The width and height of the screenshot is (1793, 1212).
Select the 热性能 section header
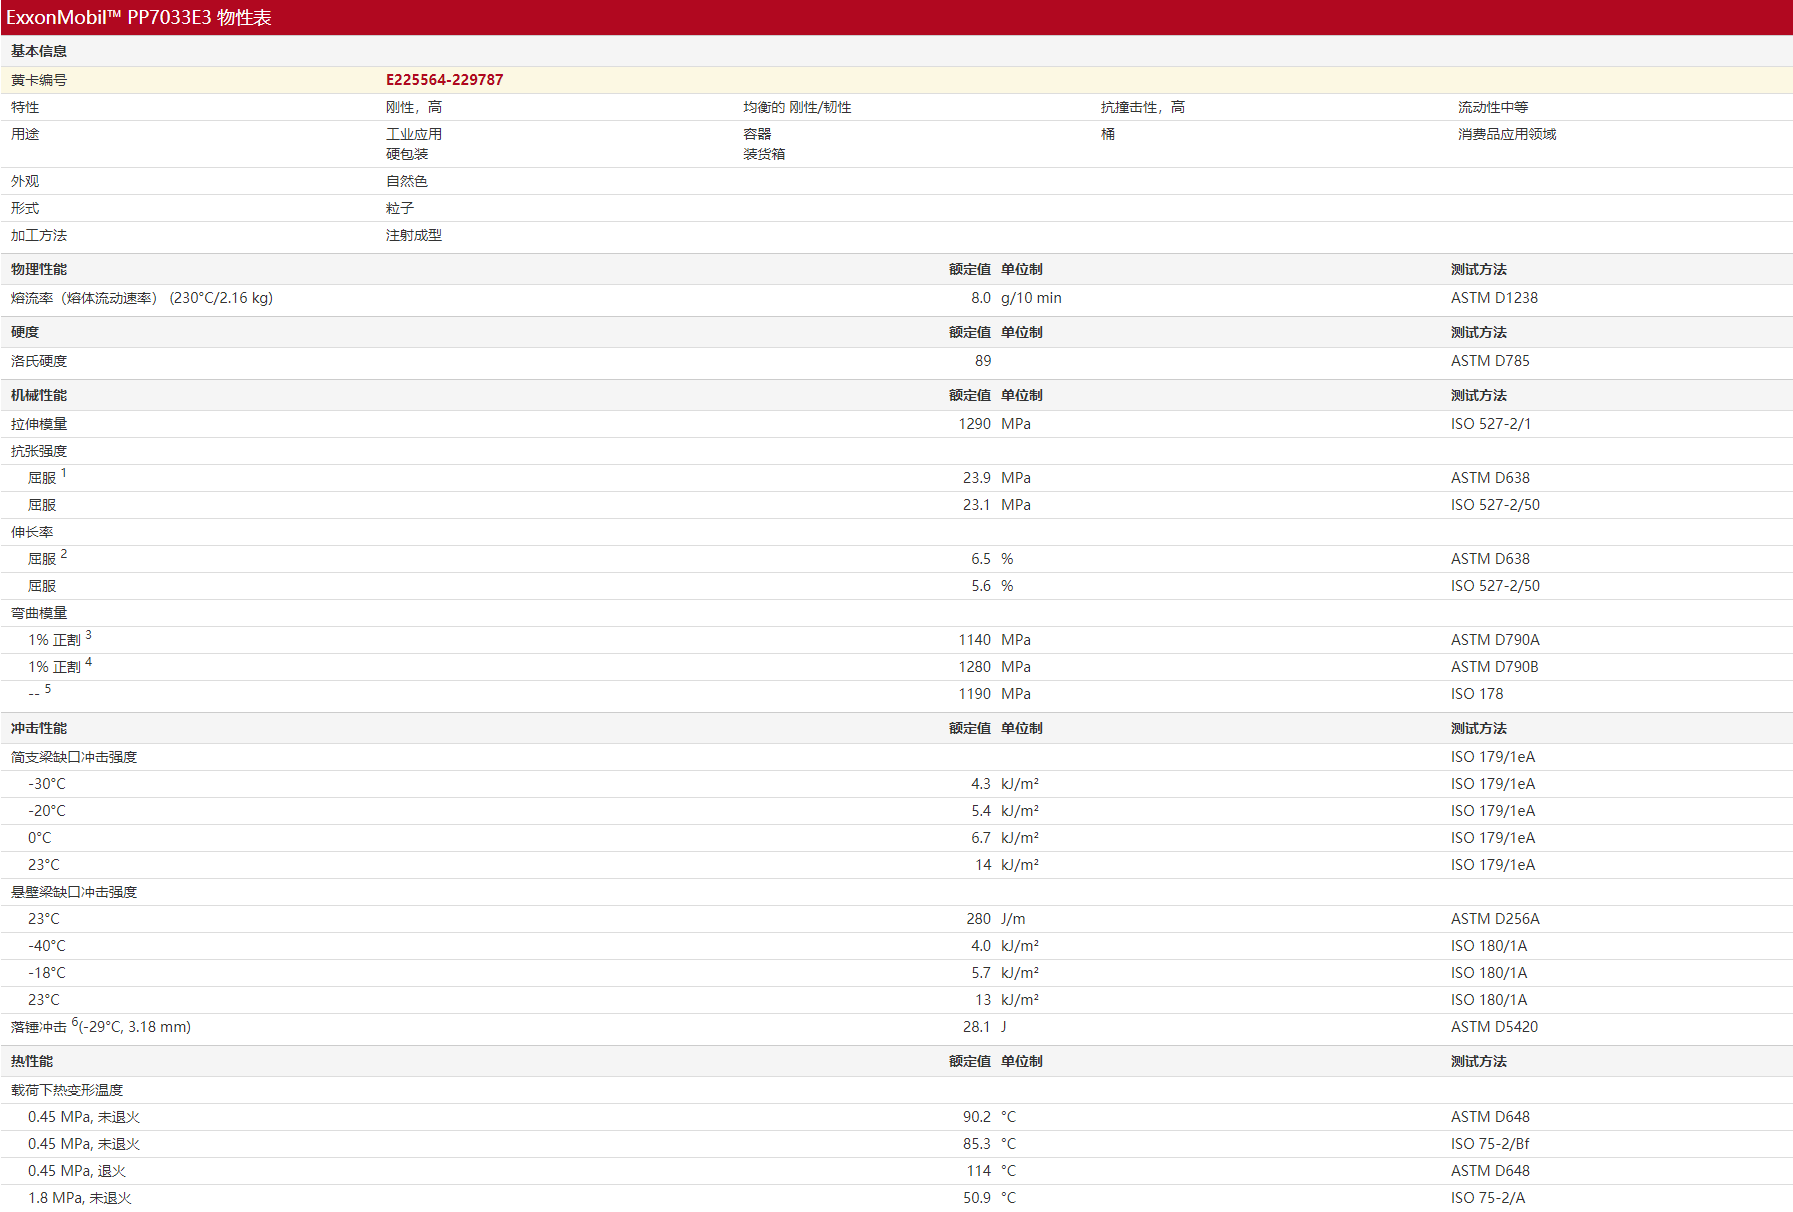coord(32,1061)
